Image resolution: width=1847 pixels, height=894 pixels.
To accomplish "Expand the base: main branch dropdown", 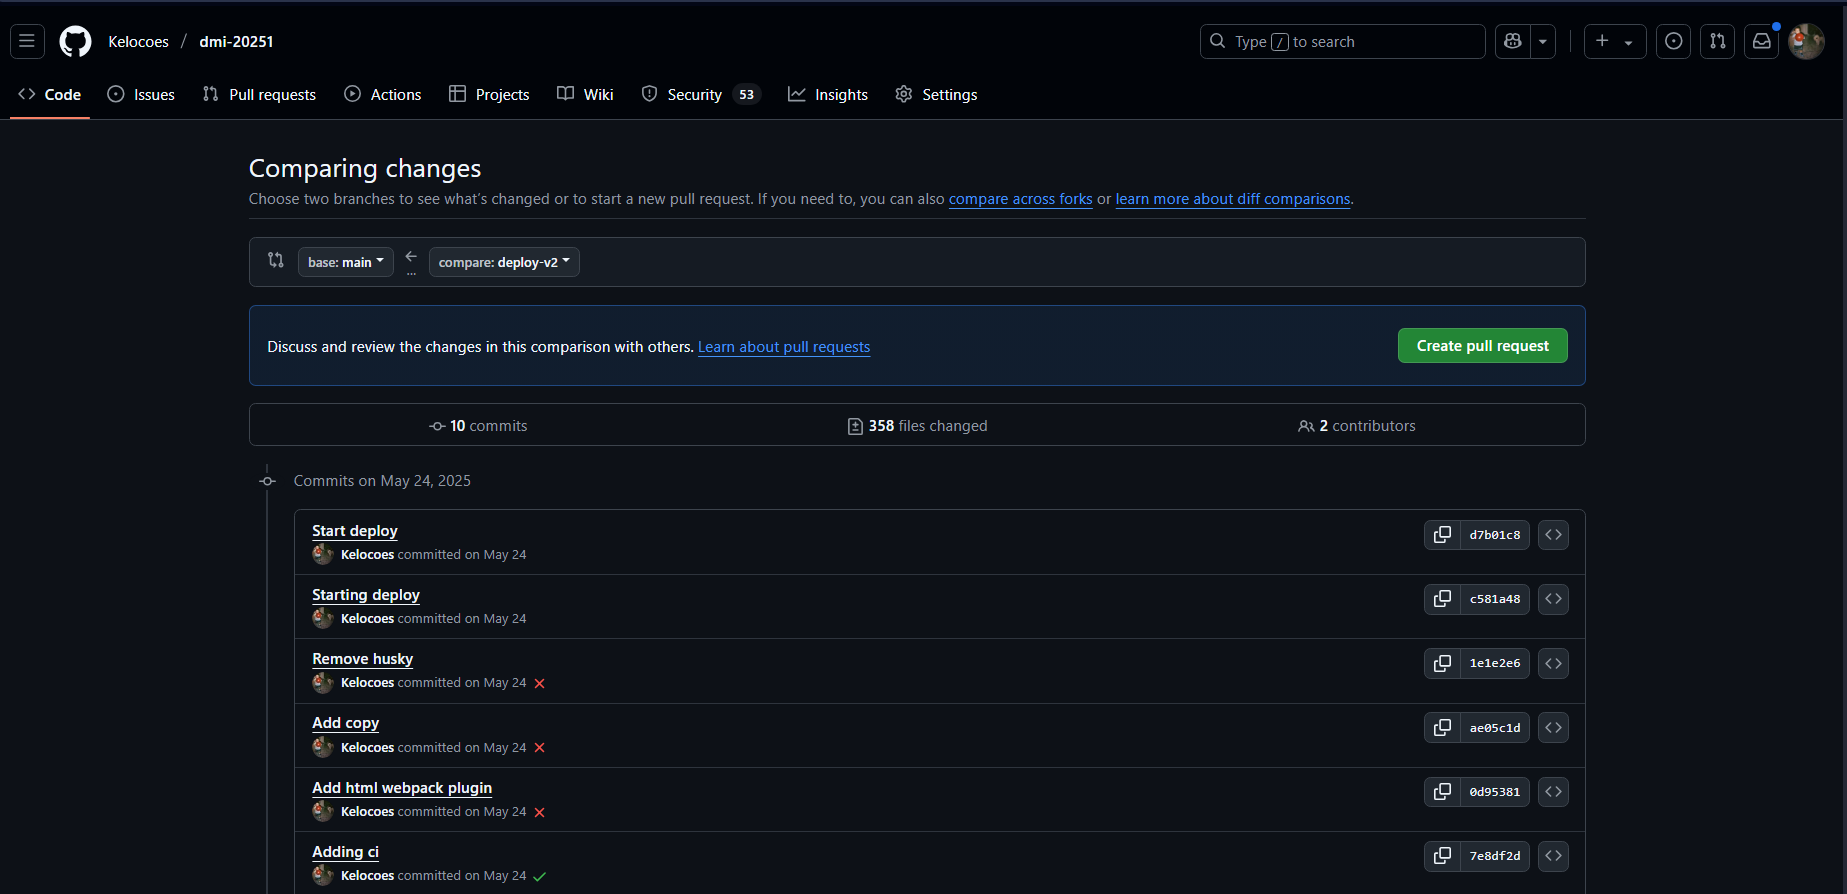I will tap(345, 262).
